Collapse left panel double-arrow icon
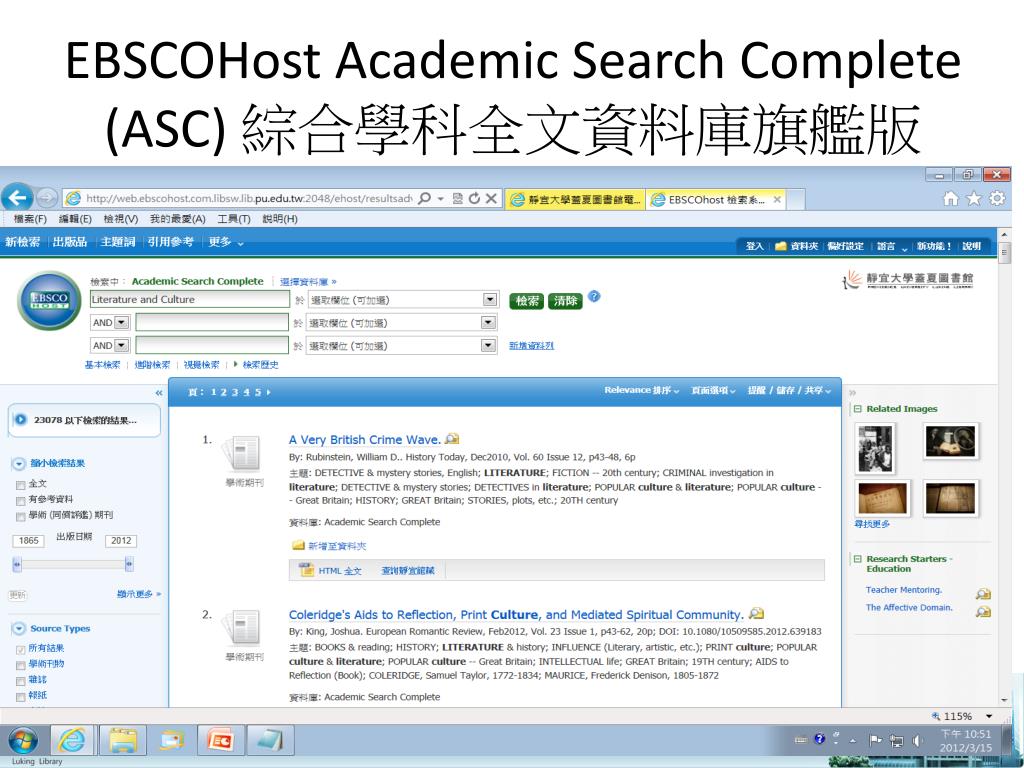This screenshot has height=768, width=1024. point(159,392)
